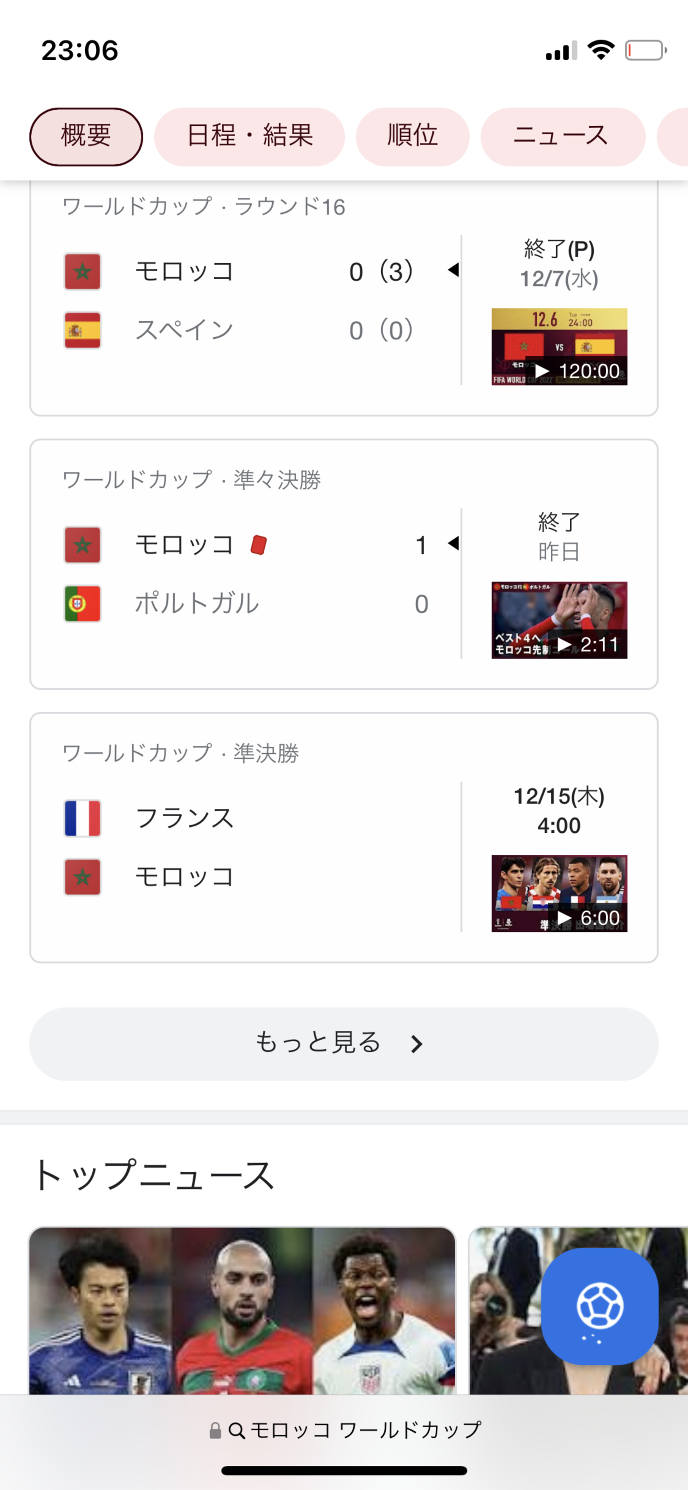Tap the Portugal flag icon

click(82, 604)
